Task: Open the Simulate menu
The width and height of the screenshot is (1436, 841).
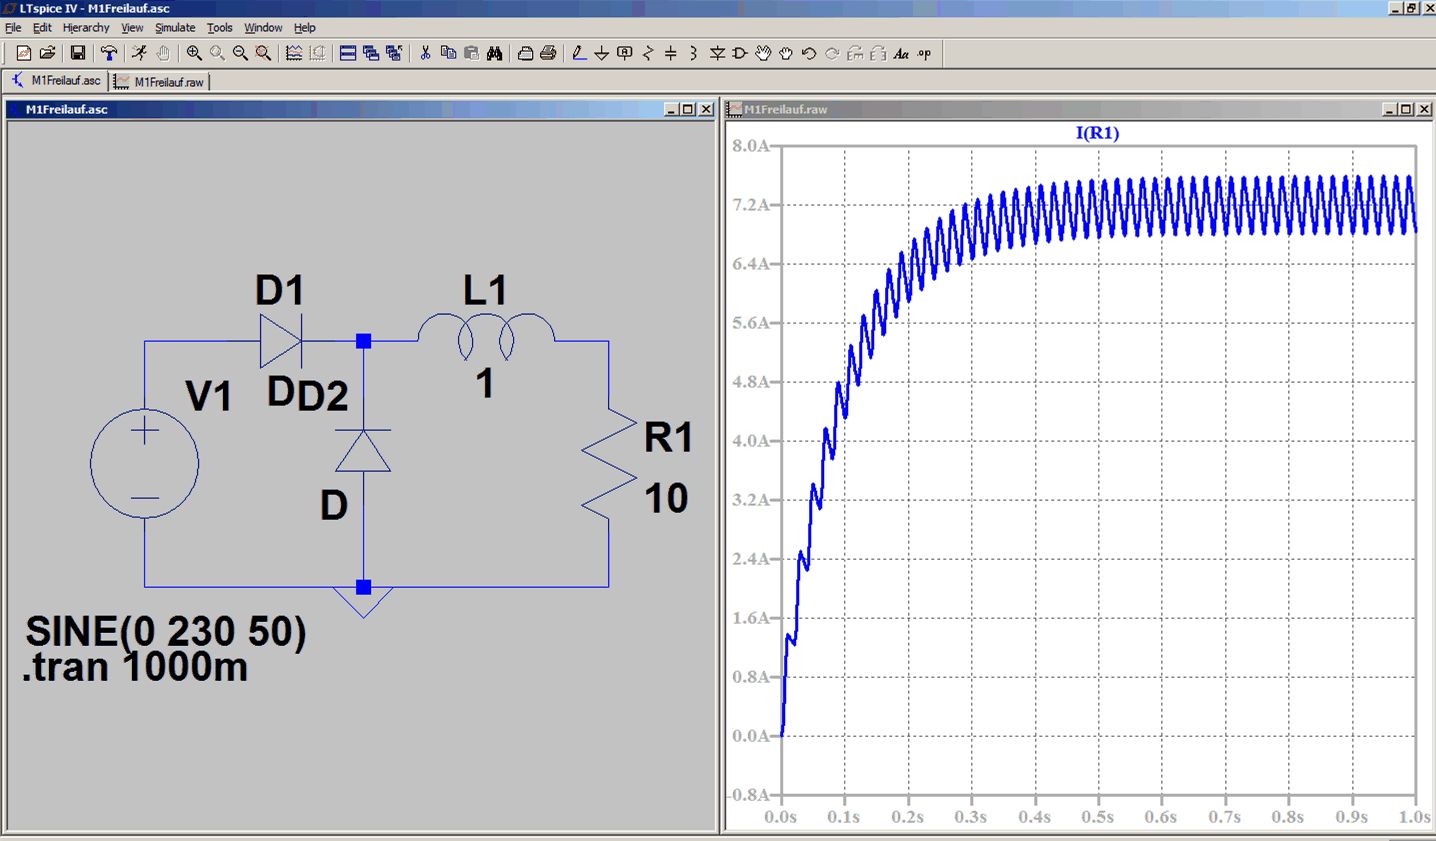Action: tap(175, 28)
